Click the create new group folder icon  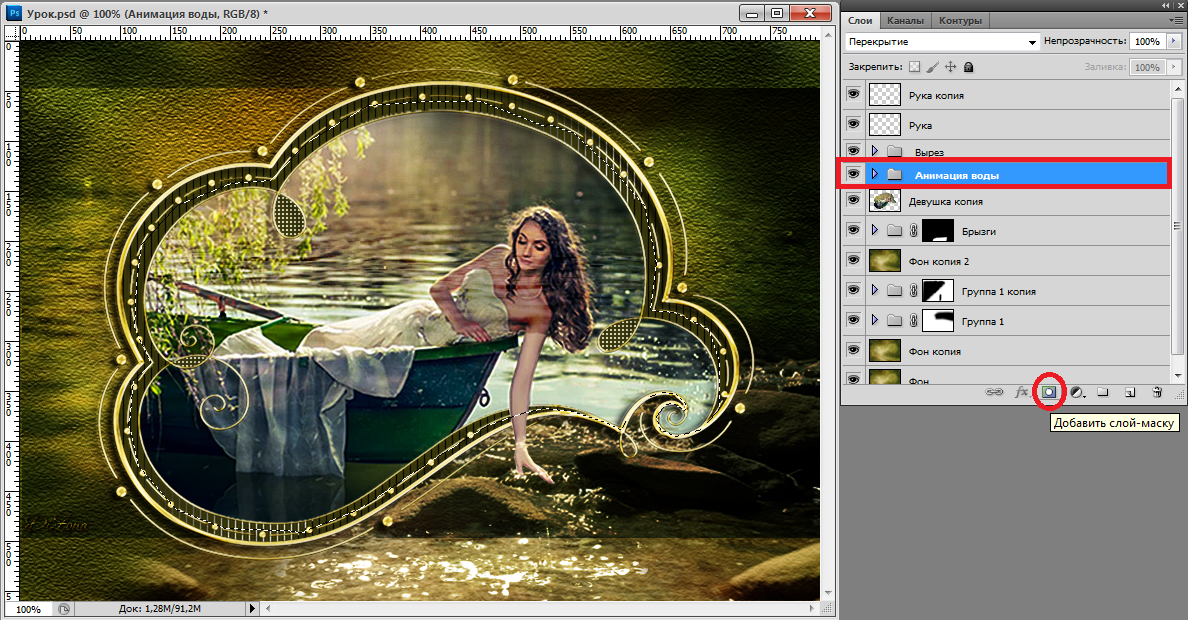point(1103,392)
